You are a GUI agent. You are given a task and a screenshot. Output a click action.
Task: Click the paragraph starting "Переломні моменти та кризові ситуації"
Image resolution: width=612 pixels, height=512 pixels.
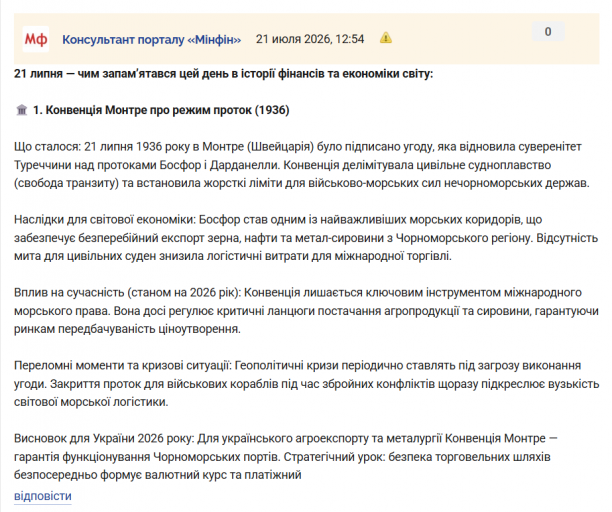pyautogui.click(x=306, y=384)
